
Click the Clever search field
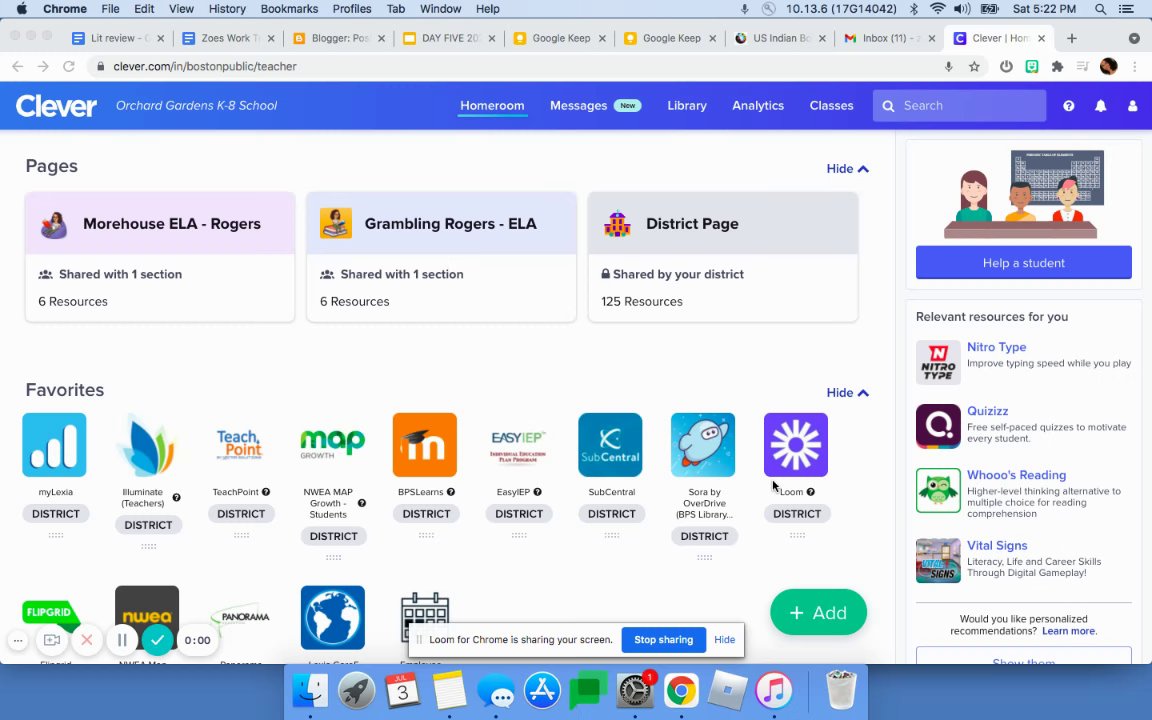coord(960,106)
